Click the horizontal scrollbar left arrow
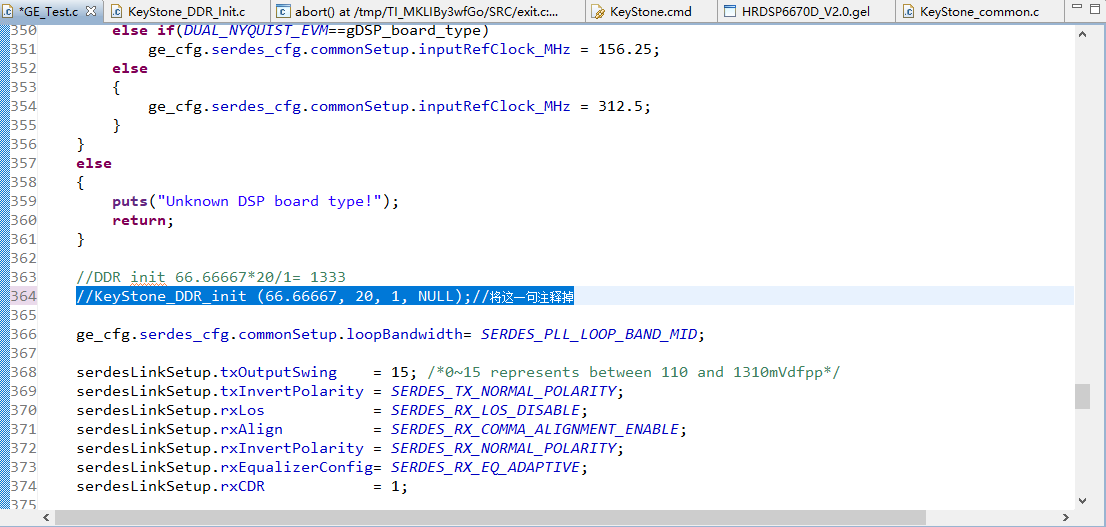Screen dimensions: 1106x527 (46, 518)
